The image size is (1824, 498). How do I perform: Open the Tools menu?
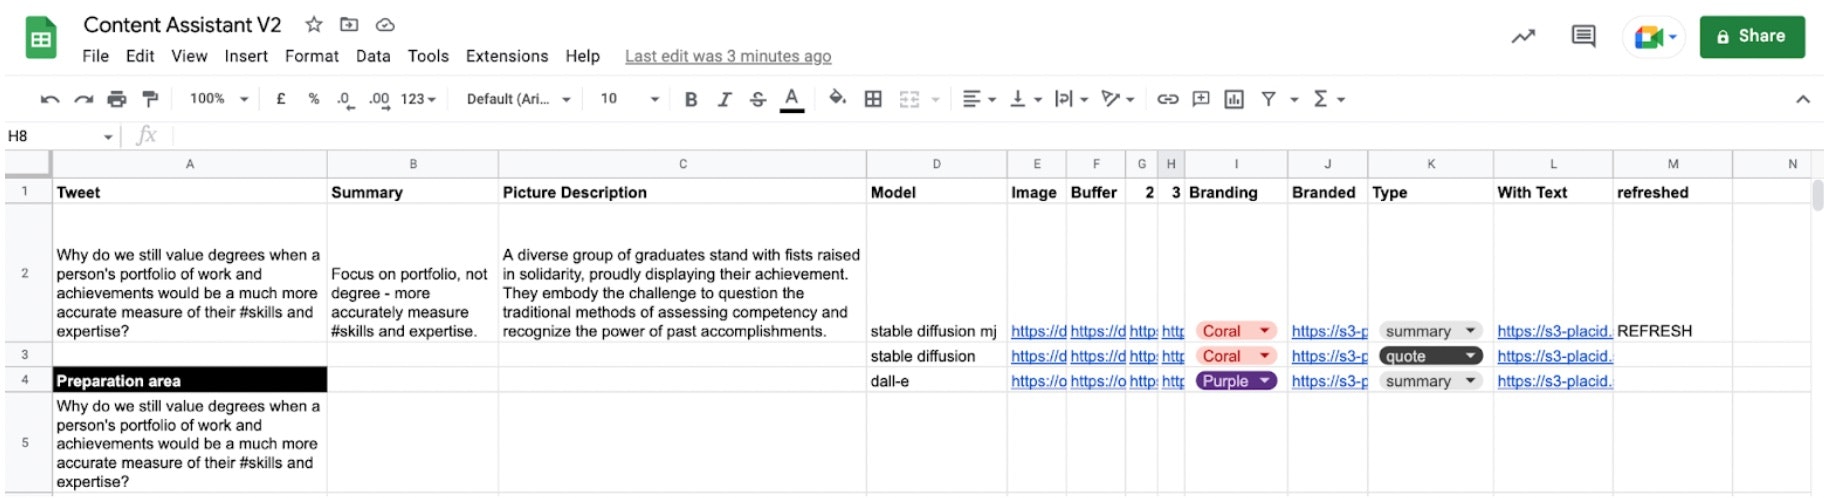[x=428, y=56]
